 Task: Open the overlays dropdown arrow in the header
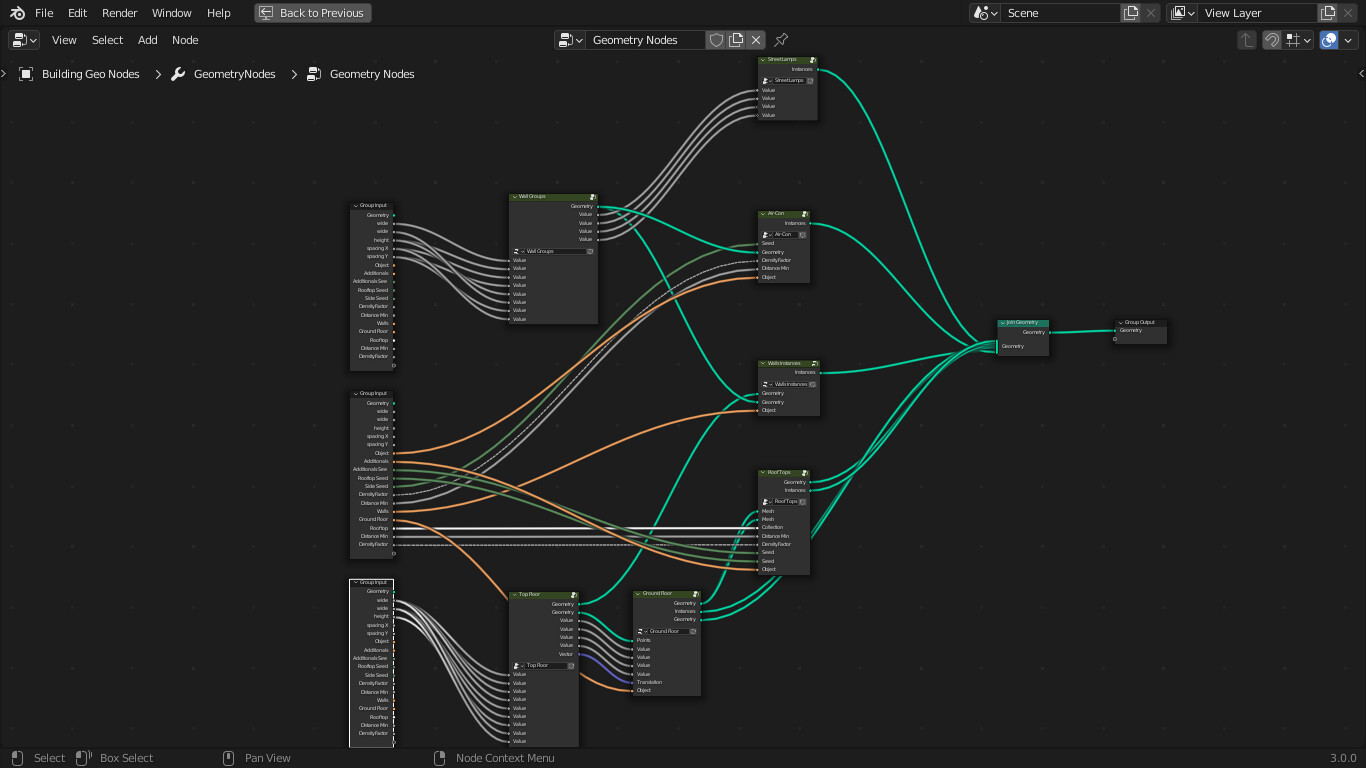tap(1348, 40)
